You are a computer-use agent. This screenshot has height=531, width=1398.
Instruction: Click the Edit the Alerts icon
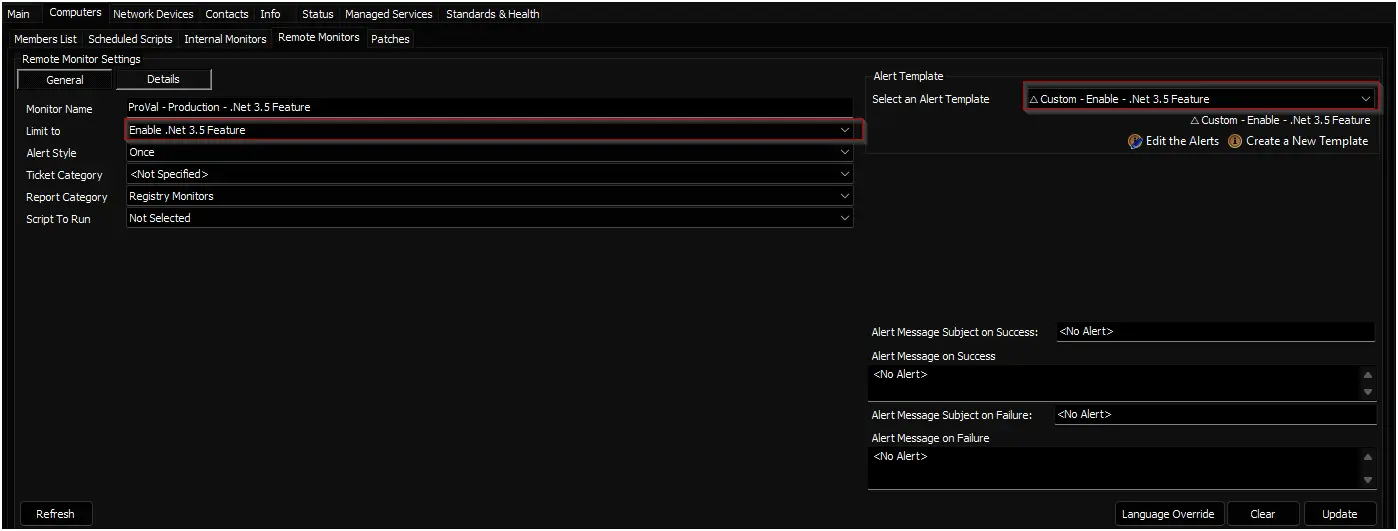click(x=1135, y=142)
